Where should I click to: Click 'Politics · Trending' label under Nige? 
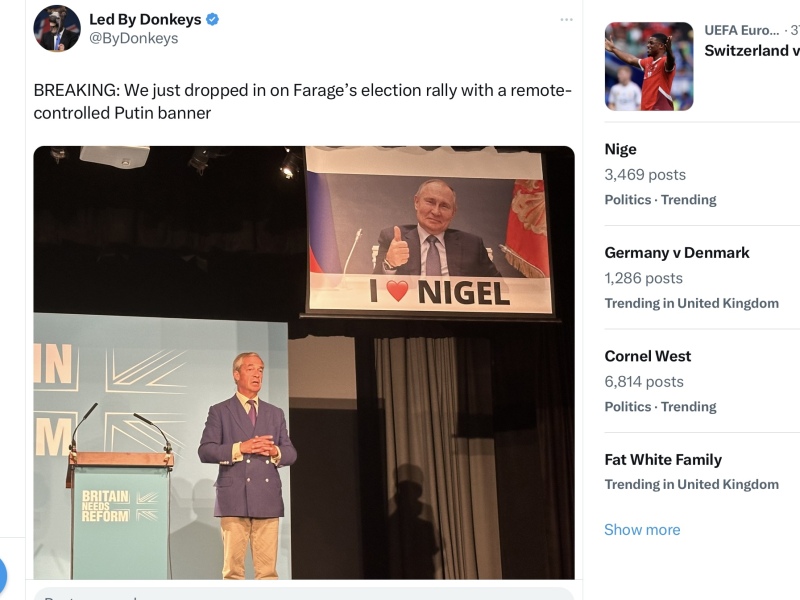click(x=660, y=200)
